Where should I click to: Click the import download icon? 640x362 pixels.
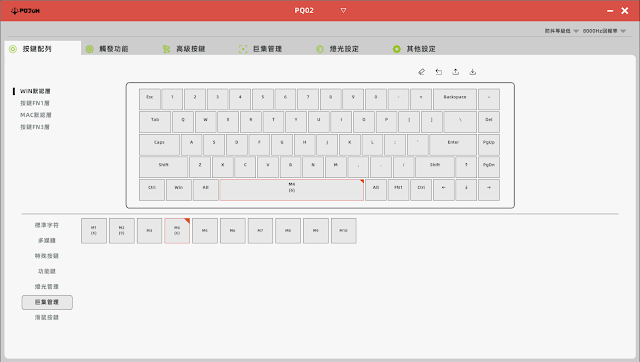tap(473, 72)
